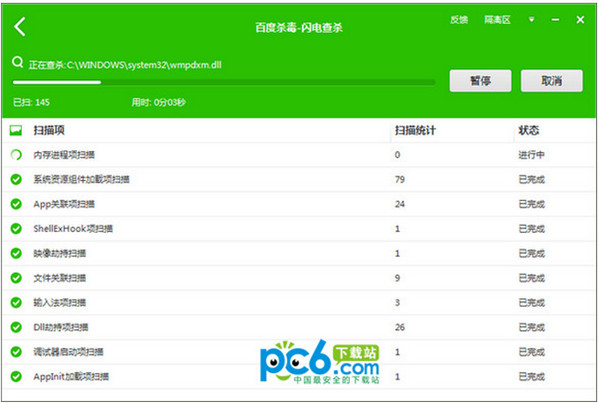Minimize the Baidu antivirus window
Screen dimensions: 599x403
coord(555,19)
